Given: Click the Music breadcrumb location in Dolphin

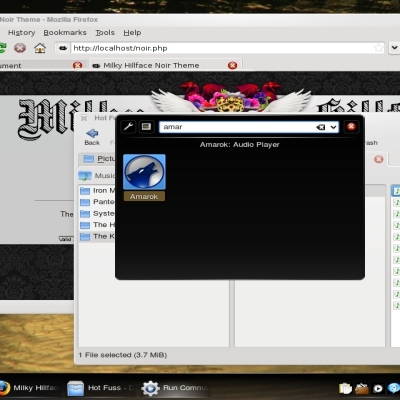Looking at the screenshot, I should coord(97,176).
